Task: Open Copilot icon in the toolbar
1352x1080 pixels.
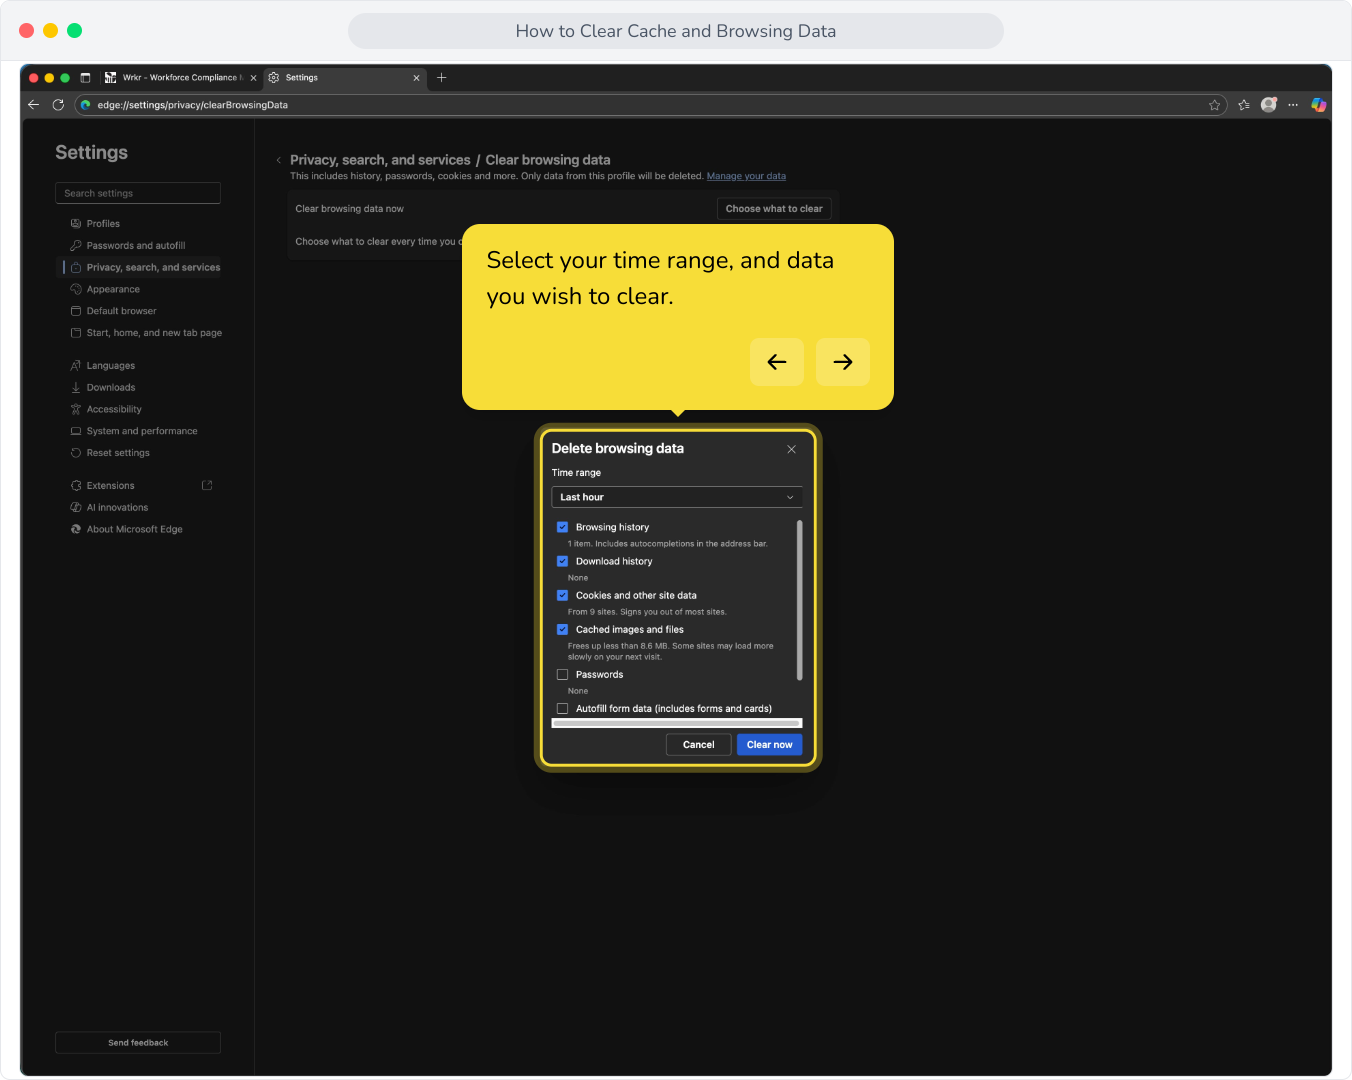Action: [1319, 104]
